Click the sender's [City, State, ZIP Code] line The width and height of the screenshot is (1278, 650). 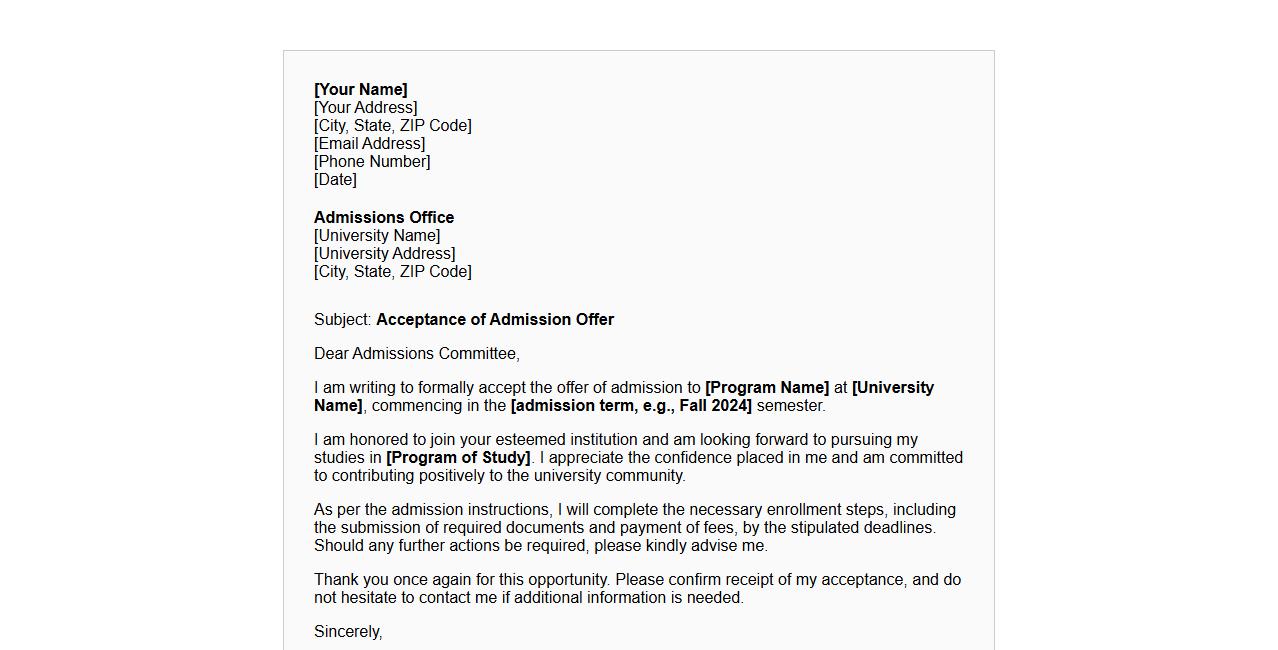pyautogui.click(x=392, y=126)
